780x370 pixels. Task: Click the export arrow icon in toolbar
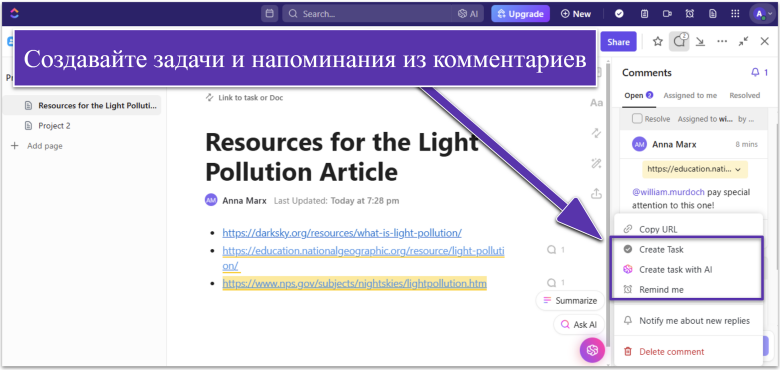pyautogui.click(x=700, y=42)
